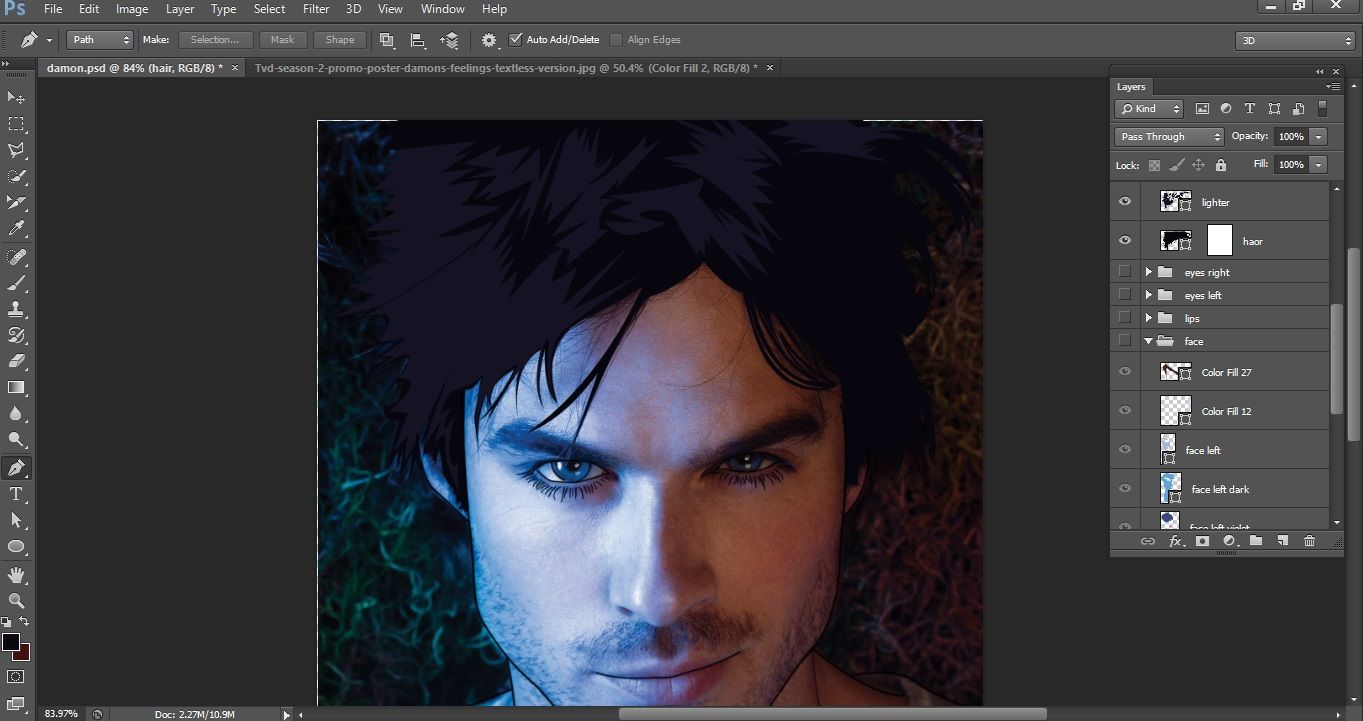This screenshot has height=721, width=1363.
Task: Open the Path mode dropdown
Action: [x=100, y=40]
